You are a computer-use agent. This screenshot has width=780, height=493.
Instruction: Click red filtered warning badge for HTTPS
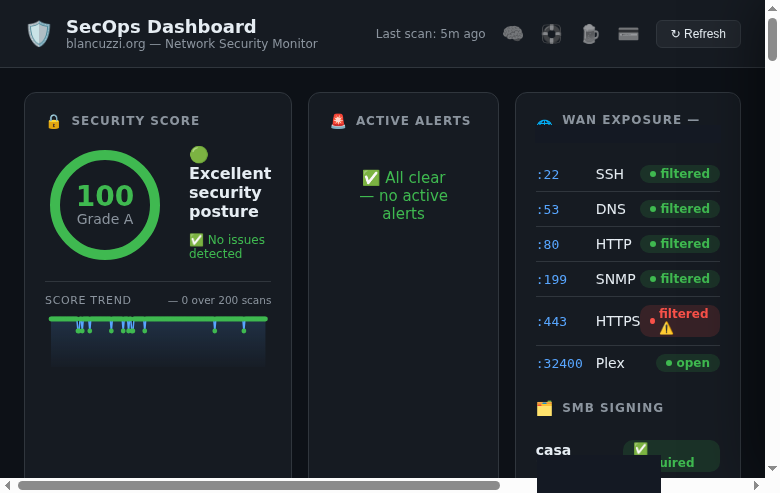pos(680,321)
